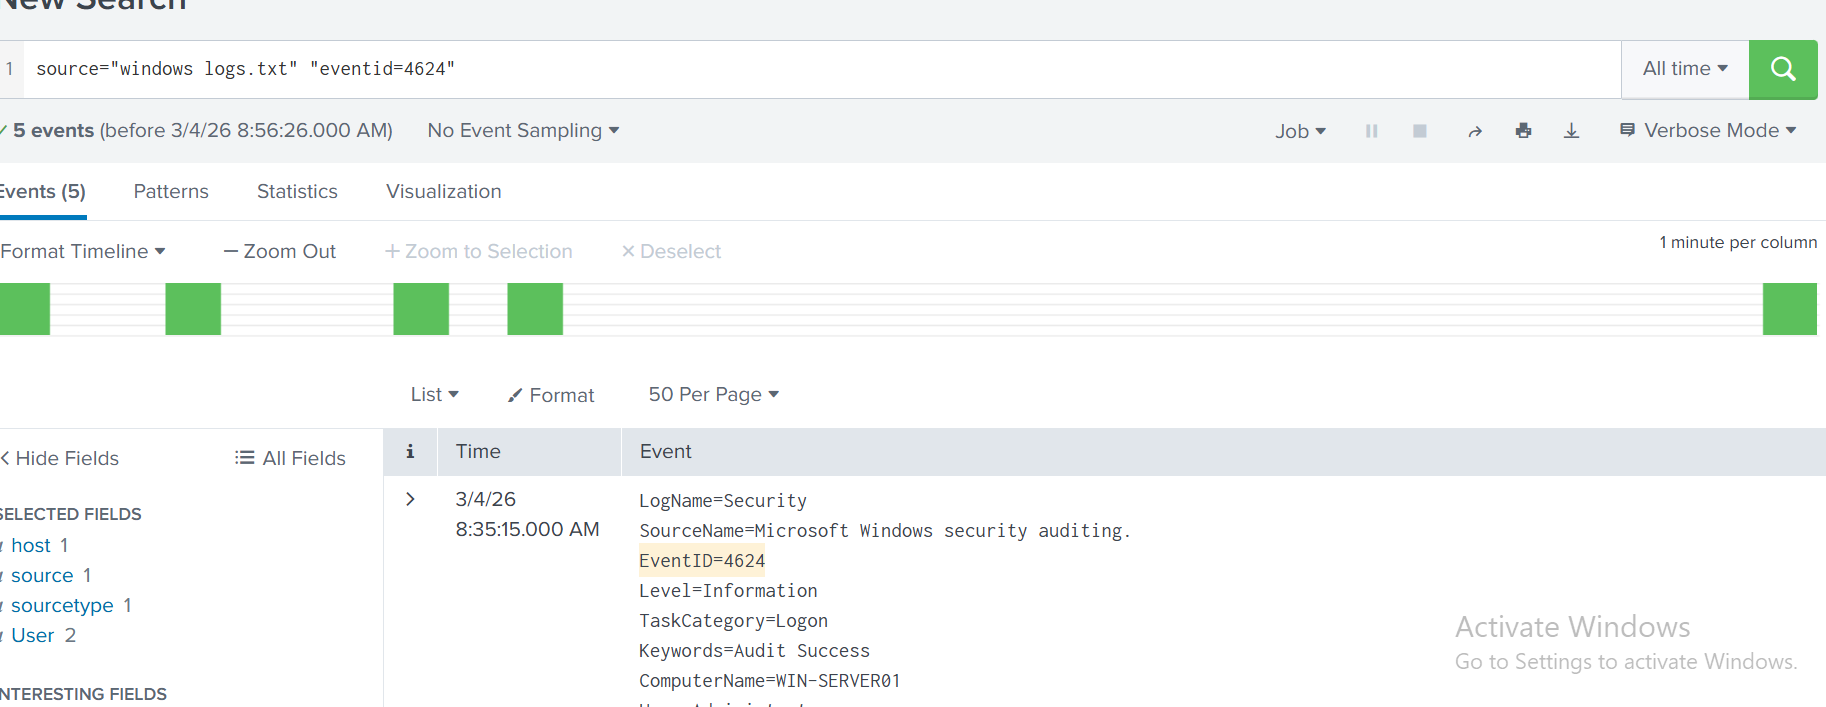Screen dimensions: 1826x707
Task: Switch to the Statistics tab
Action: (297, 191)
